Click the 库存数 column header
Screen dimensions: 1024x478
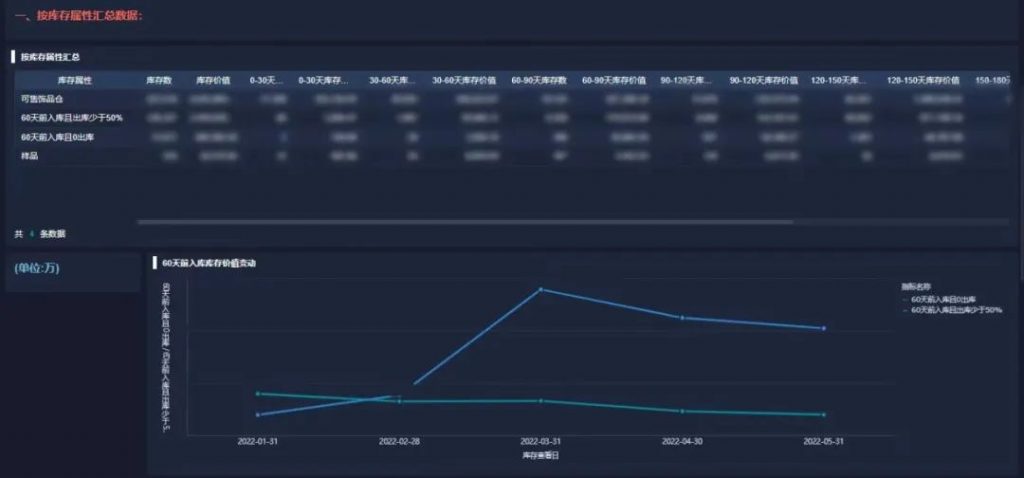tap(159, 80)
